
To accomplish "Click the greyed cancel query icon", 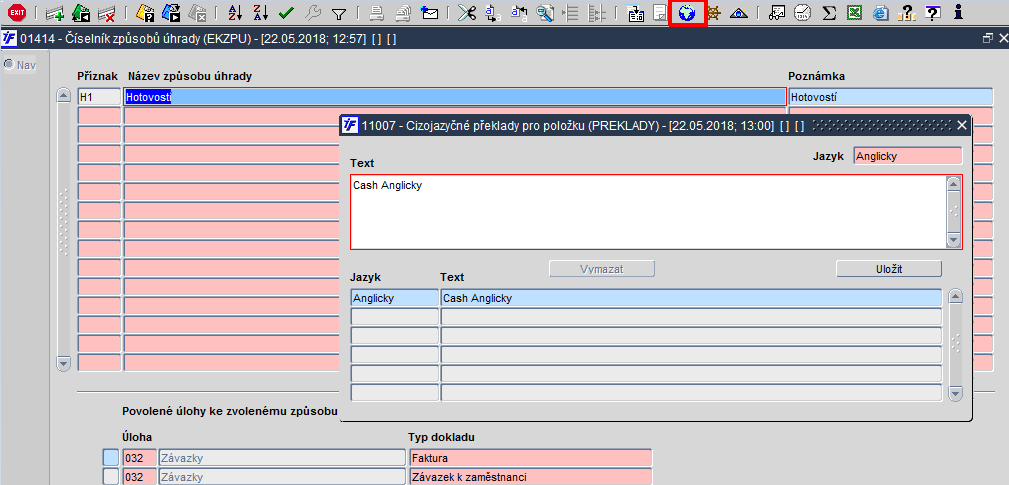I will (197, 13).
